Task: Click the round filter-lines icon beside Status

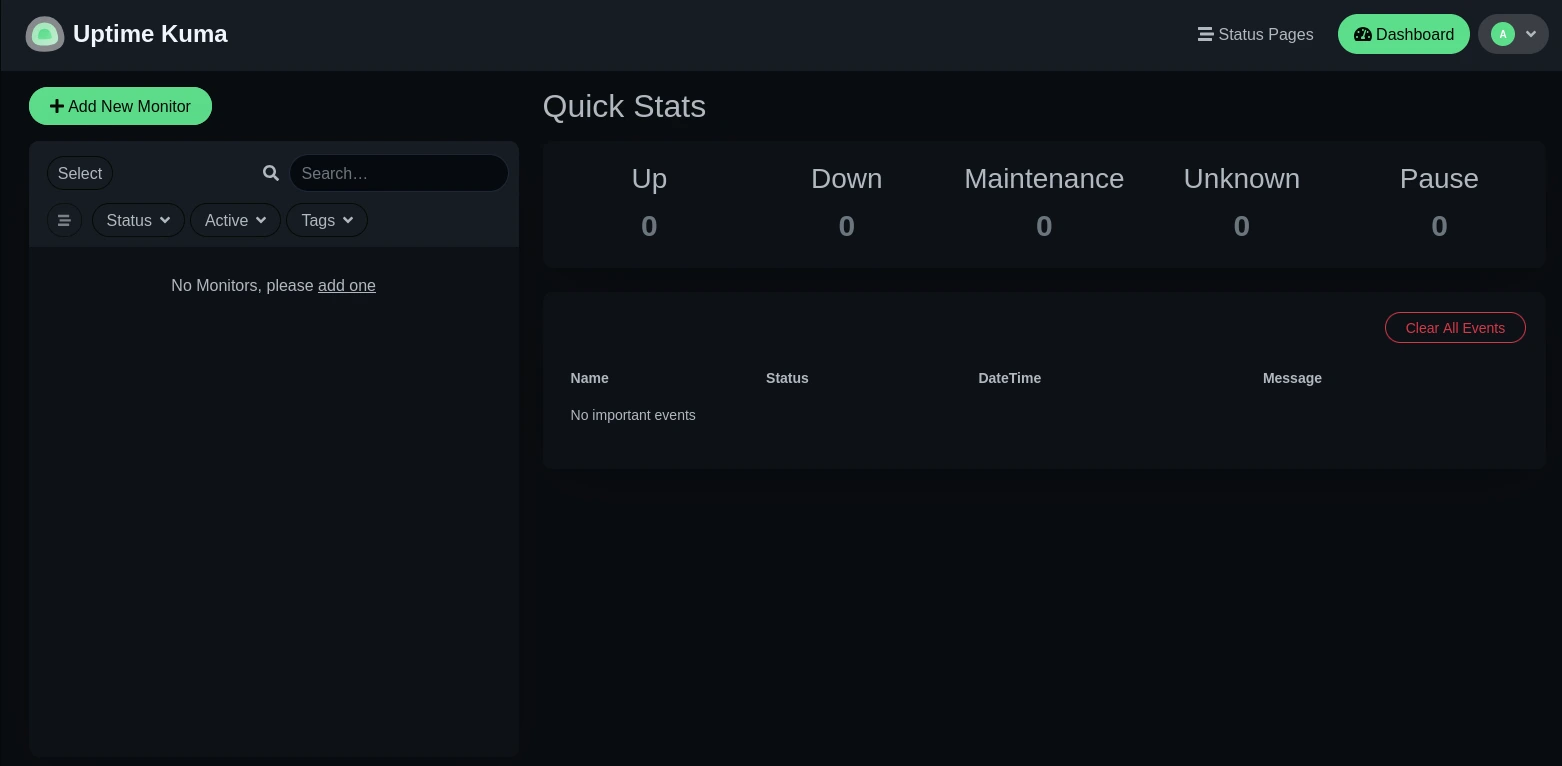Action: 64,220
